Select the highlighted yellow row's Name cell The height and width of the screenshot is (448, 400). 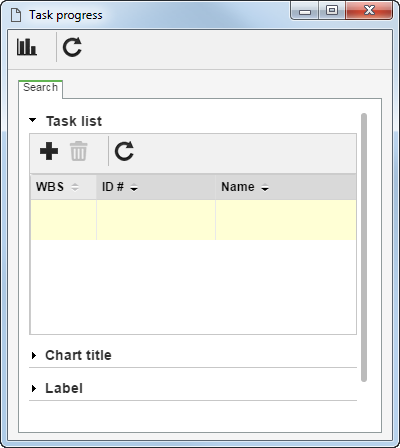pyautogui.click(x=286, y=220)
